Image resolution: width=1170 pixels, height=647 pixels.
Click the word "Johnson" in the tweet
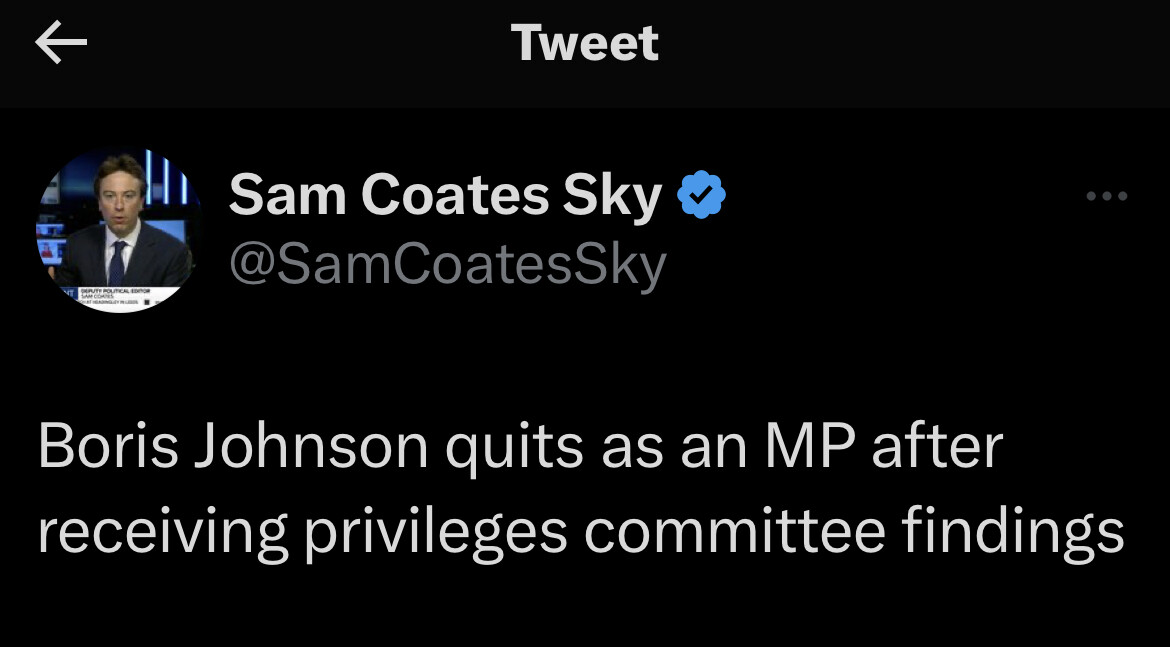pyautogui.click(x=310, y=446)
